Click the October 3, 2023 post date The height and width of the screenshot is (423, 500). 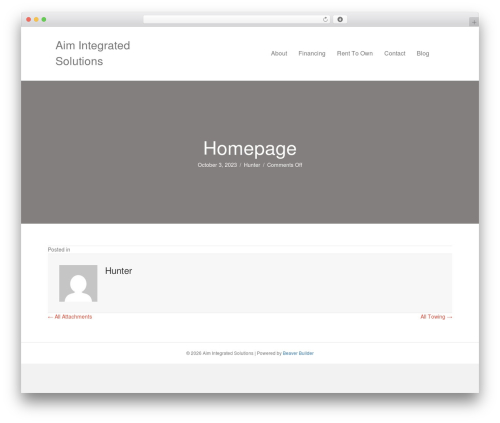[x=217, y=165]
